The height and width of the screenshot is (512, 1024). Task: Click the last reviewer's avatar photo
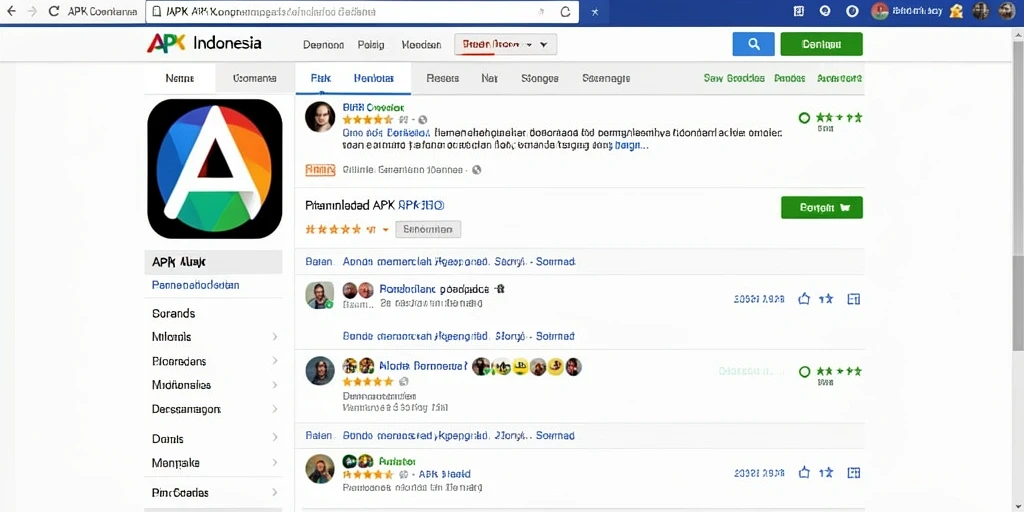point(320,468)
